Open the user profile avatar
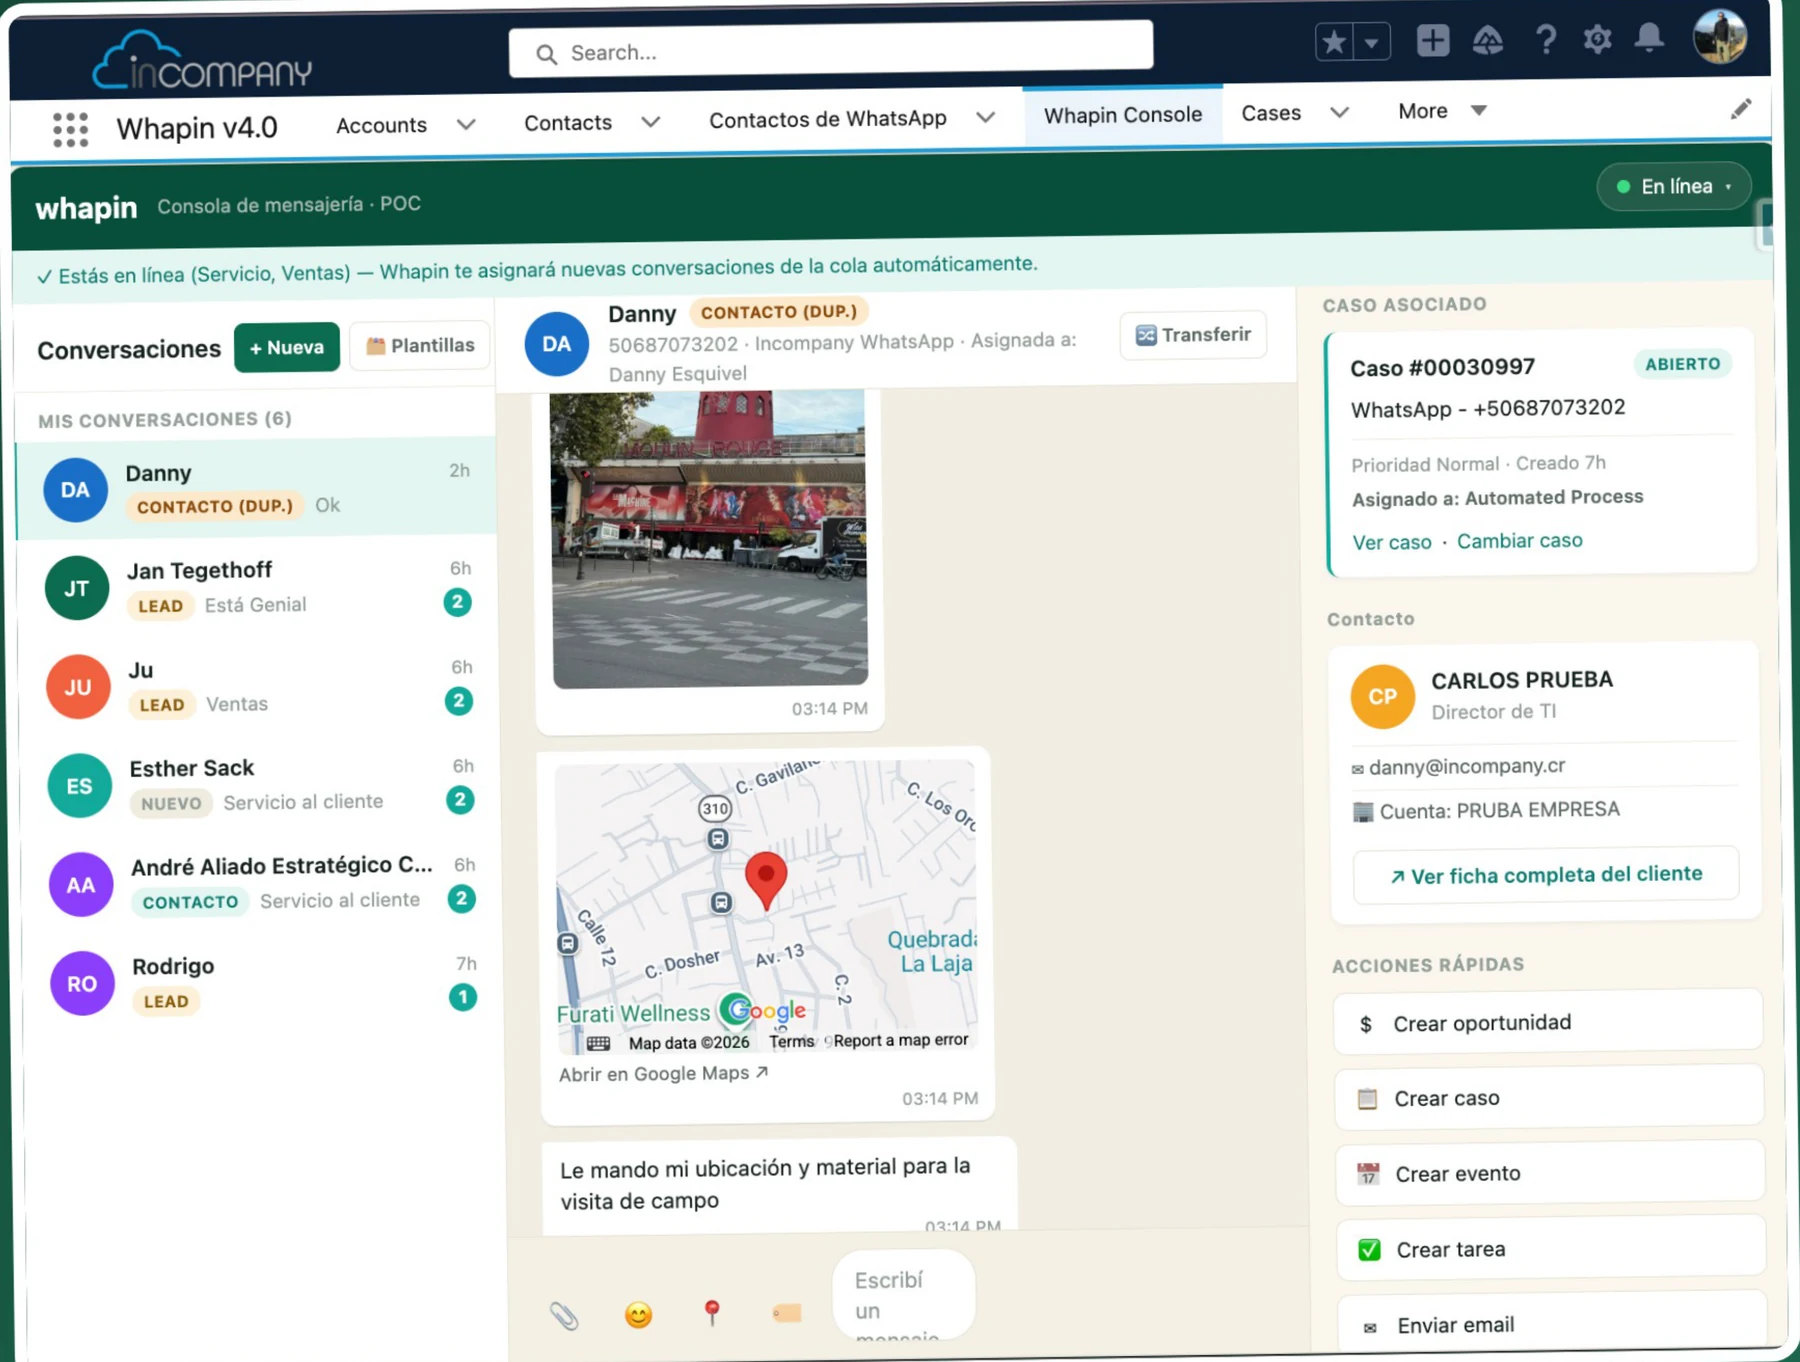This screenshot has width=1800, height=1362. [x=1719, y=36]
